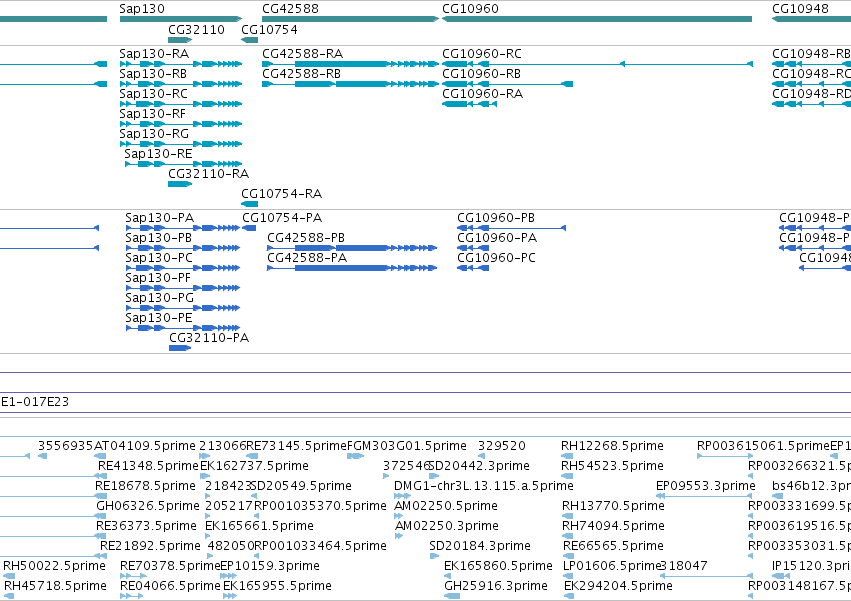Click the CG10960-RA transcript label
The image size is (851, 601).
pos(482,94)
